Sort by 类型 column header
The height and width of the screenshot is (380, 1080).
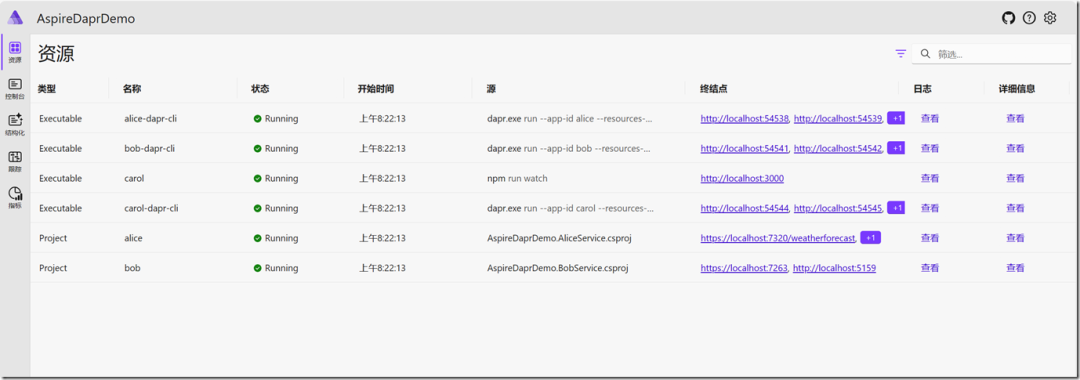click(47, 89)
